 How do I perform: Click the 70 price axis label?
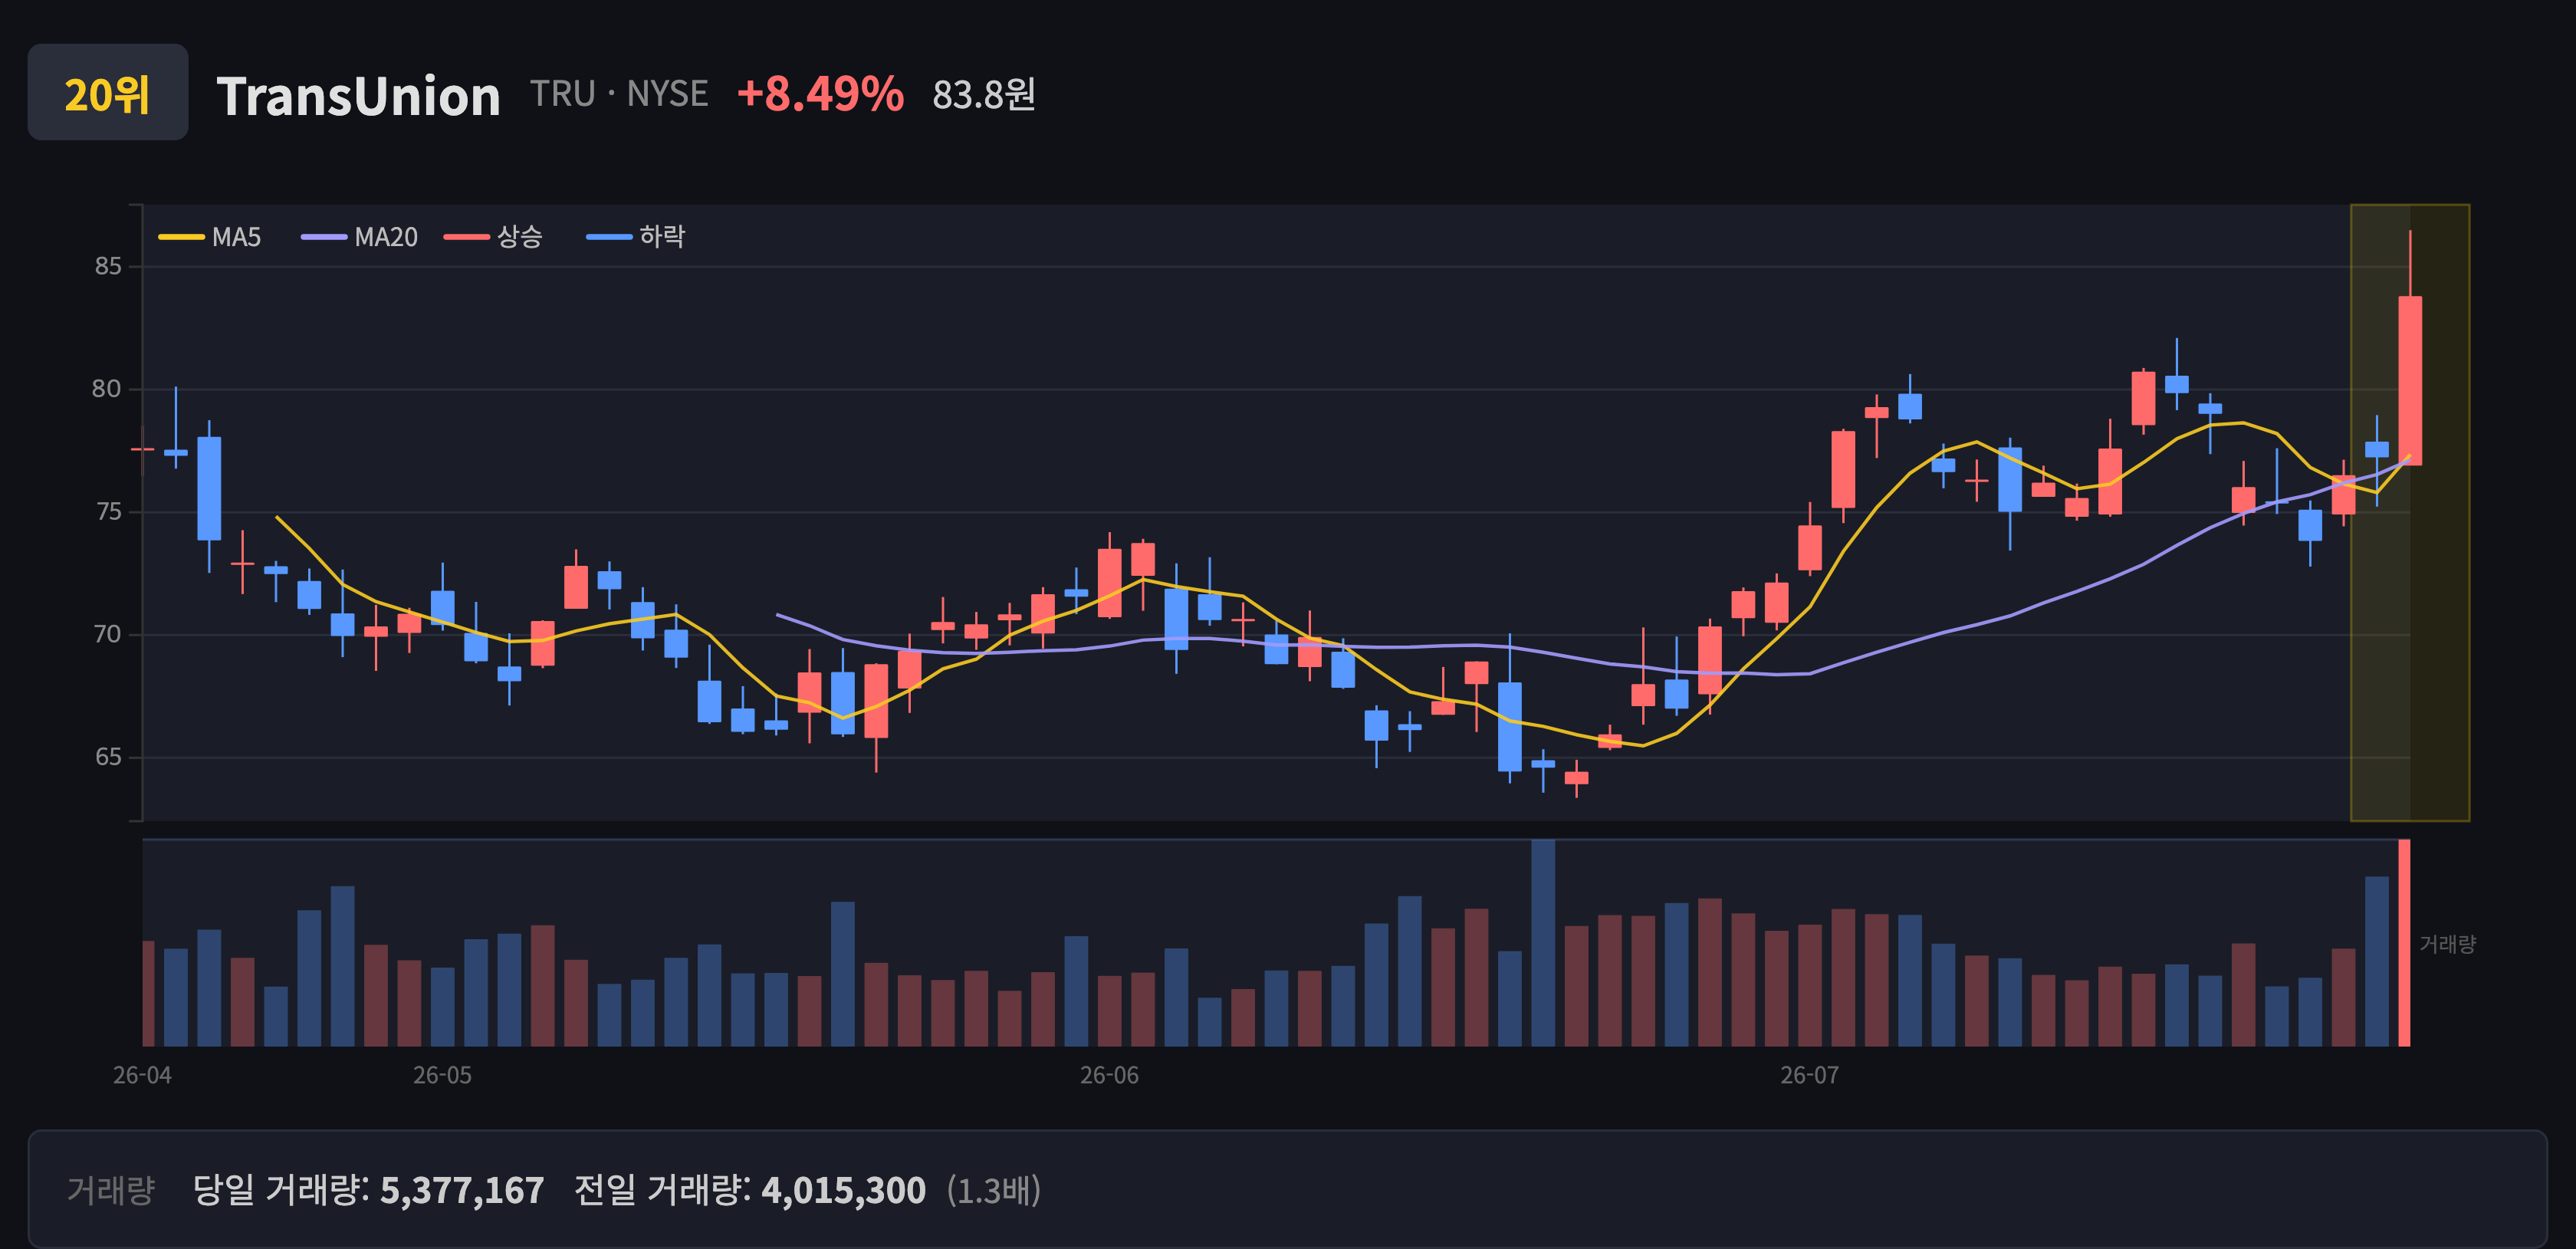pos(107,634)
